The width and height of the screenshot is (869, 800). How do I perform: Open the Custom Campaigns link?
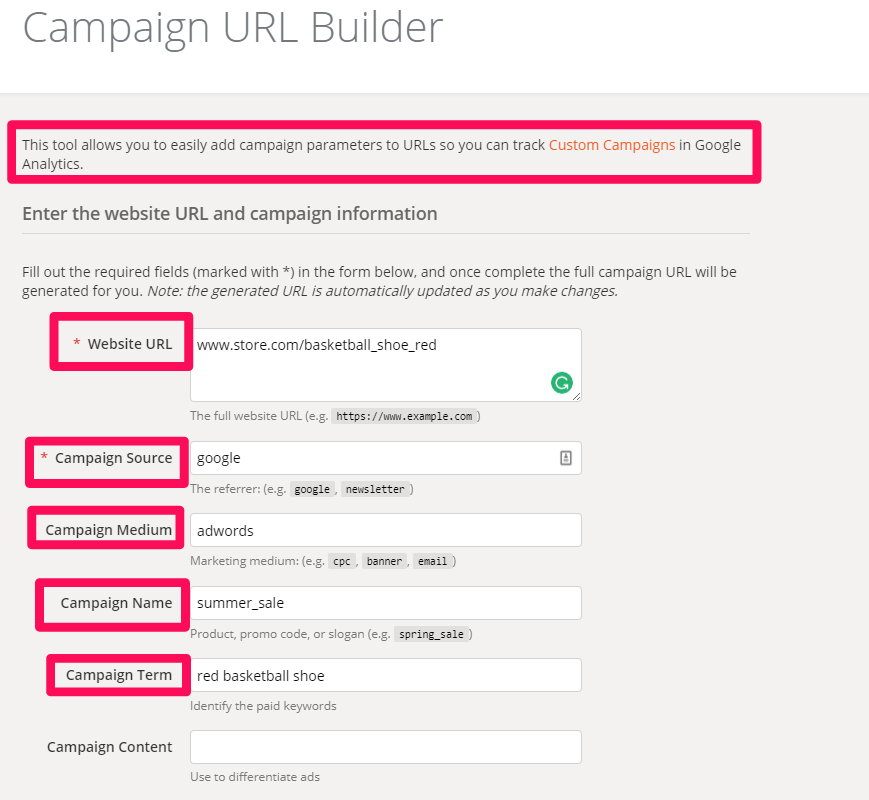(x=612, y=145)
